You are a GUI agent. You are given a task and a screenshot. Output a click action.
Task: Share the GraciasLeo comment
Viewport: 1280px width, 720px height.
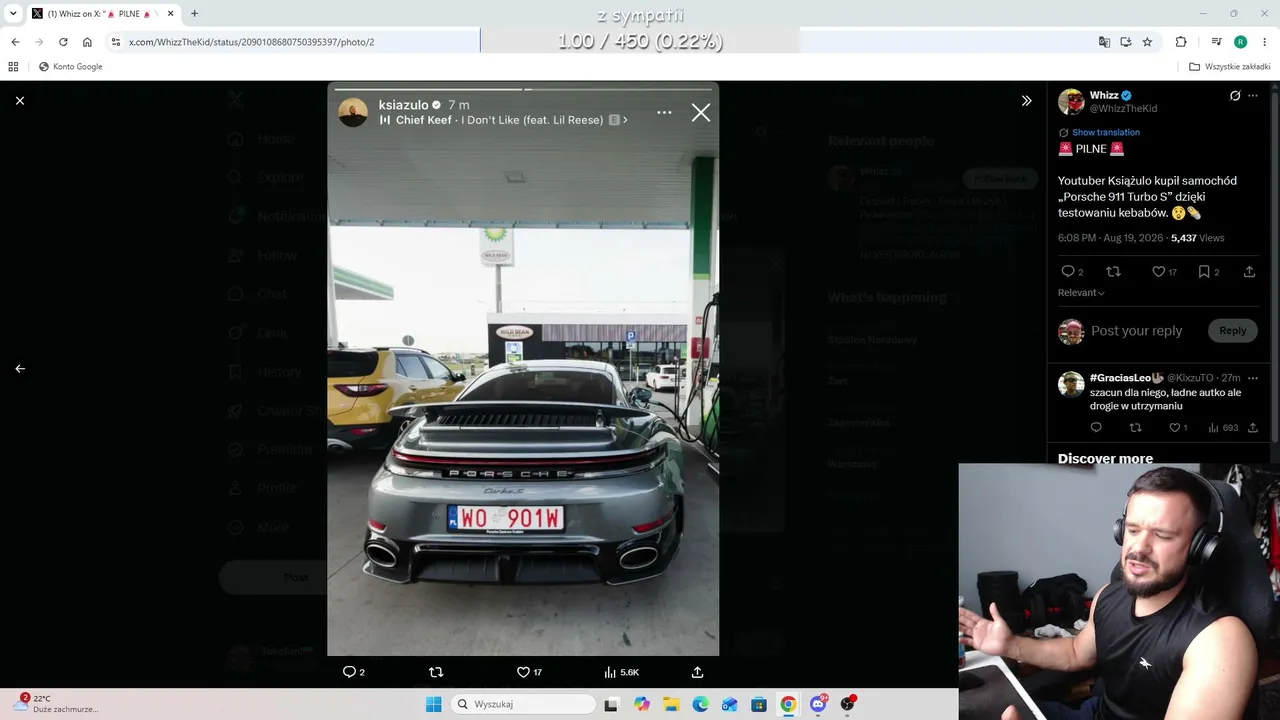click(x=1252, y=428)
